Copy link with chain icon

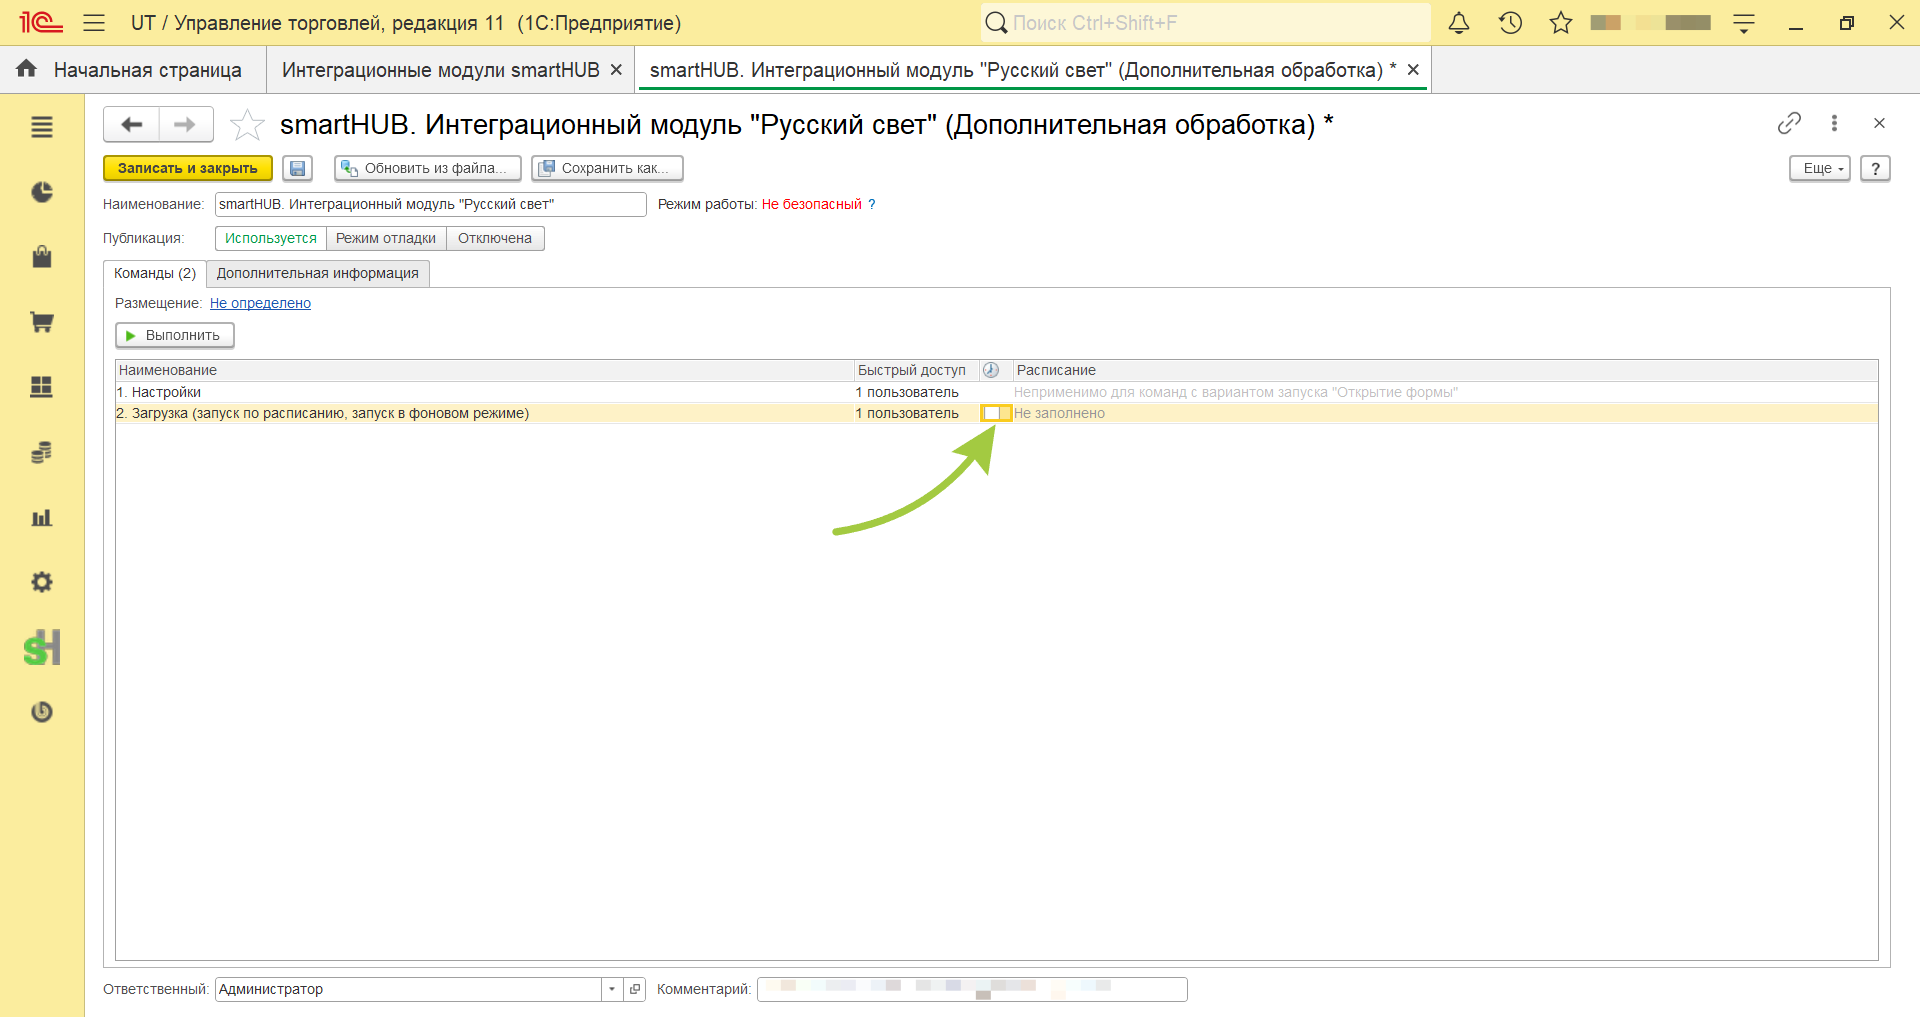point(1789,123)
